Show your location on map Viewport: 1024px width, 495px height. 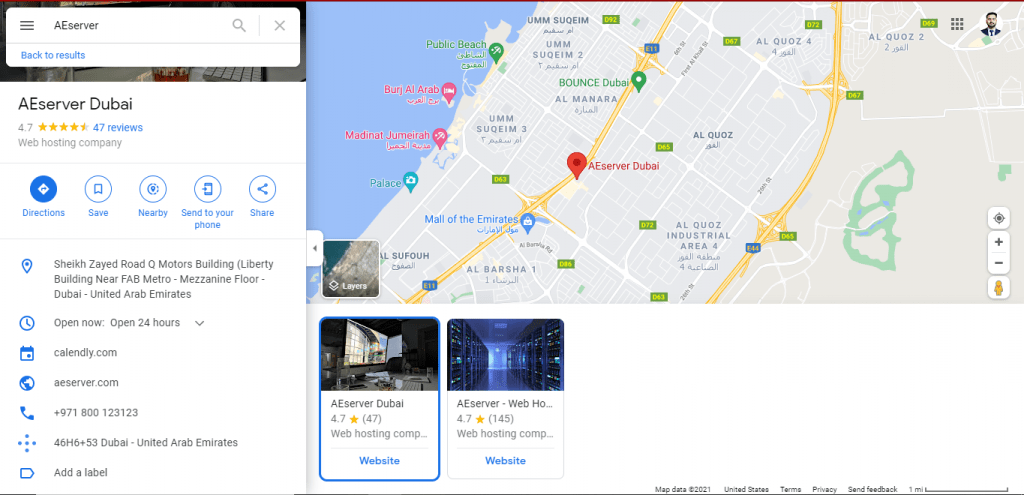998,218
